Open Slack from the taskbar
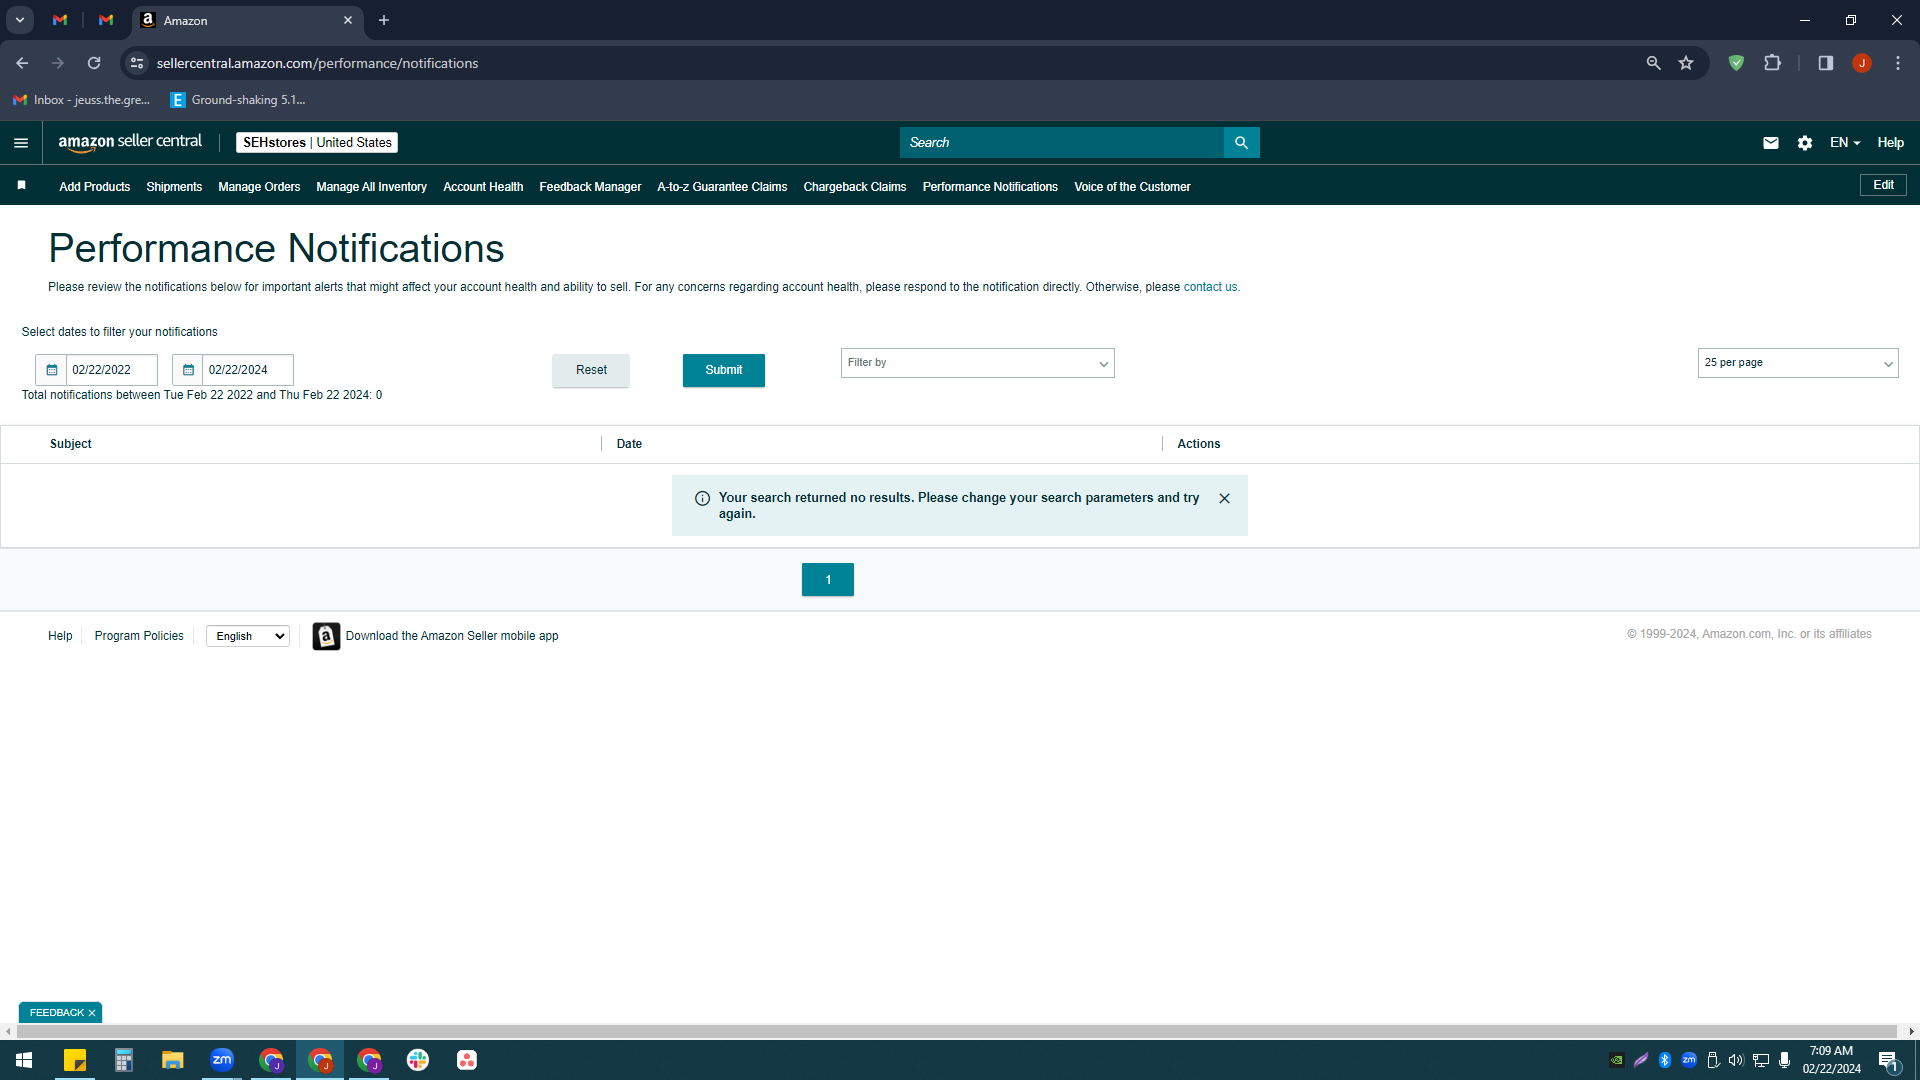The width and height of the screenshot is (1920, 1080). [x=418, y=1060]
